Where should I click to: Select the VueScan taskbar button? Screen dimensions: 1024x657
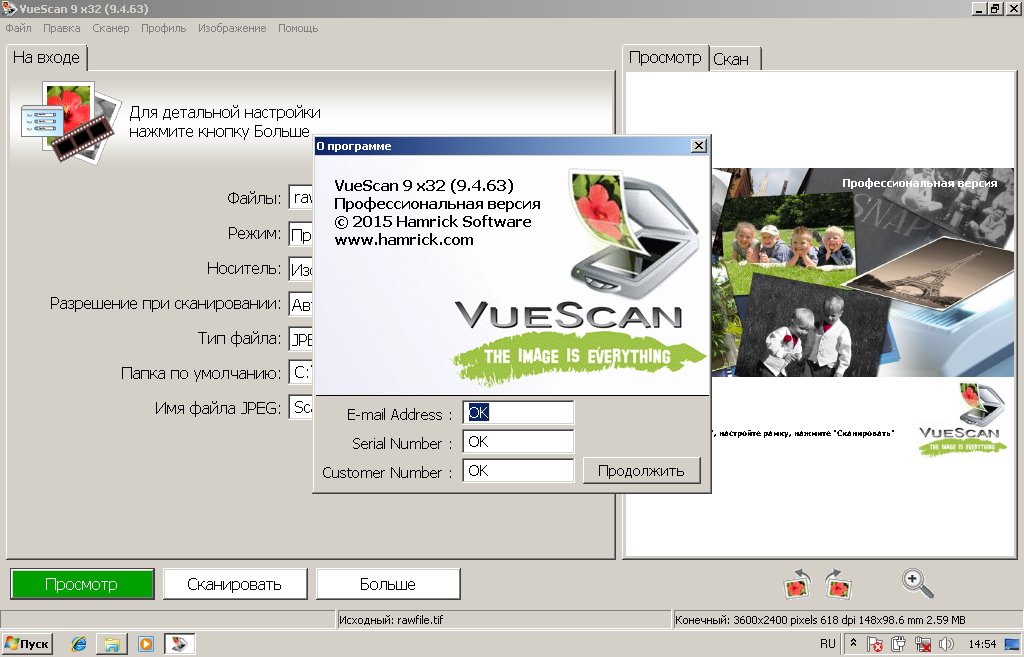click(179, 644)
